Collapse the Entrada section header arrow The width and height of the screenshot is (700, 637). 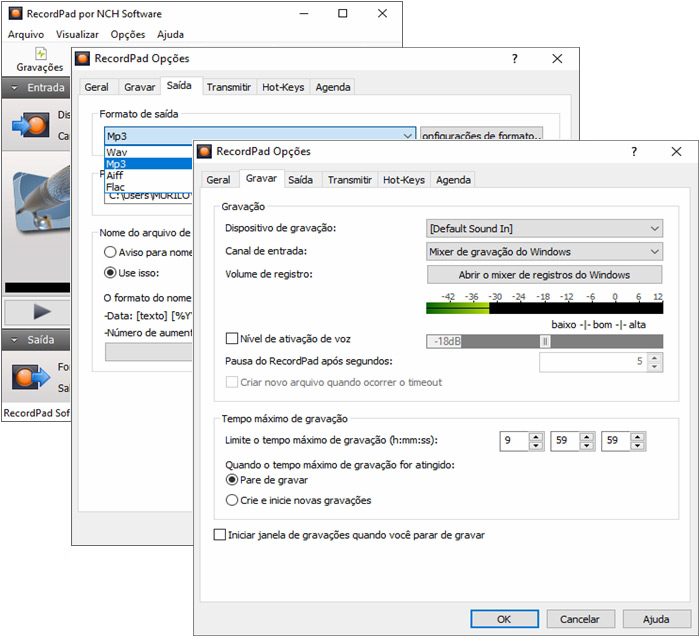click(x=14, y=88)
